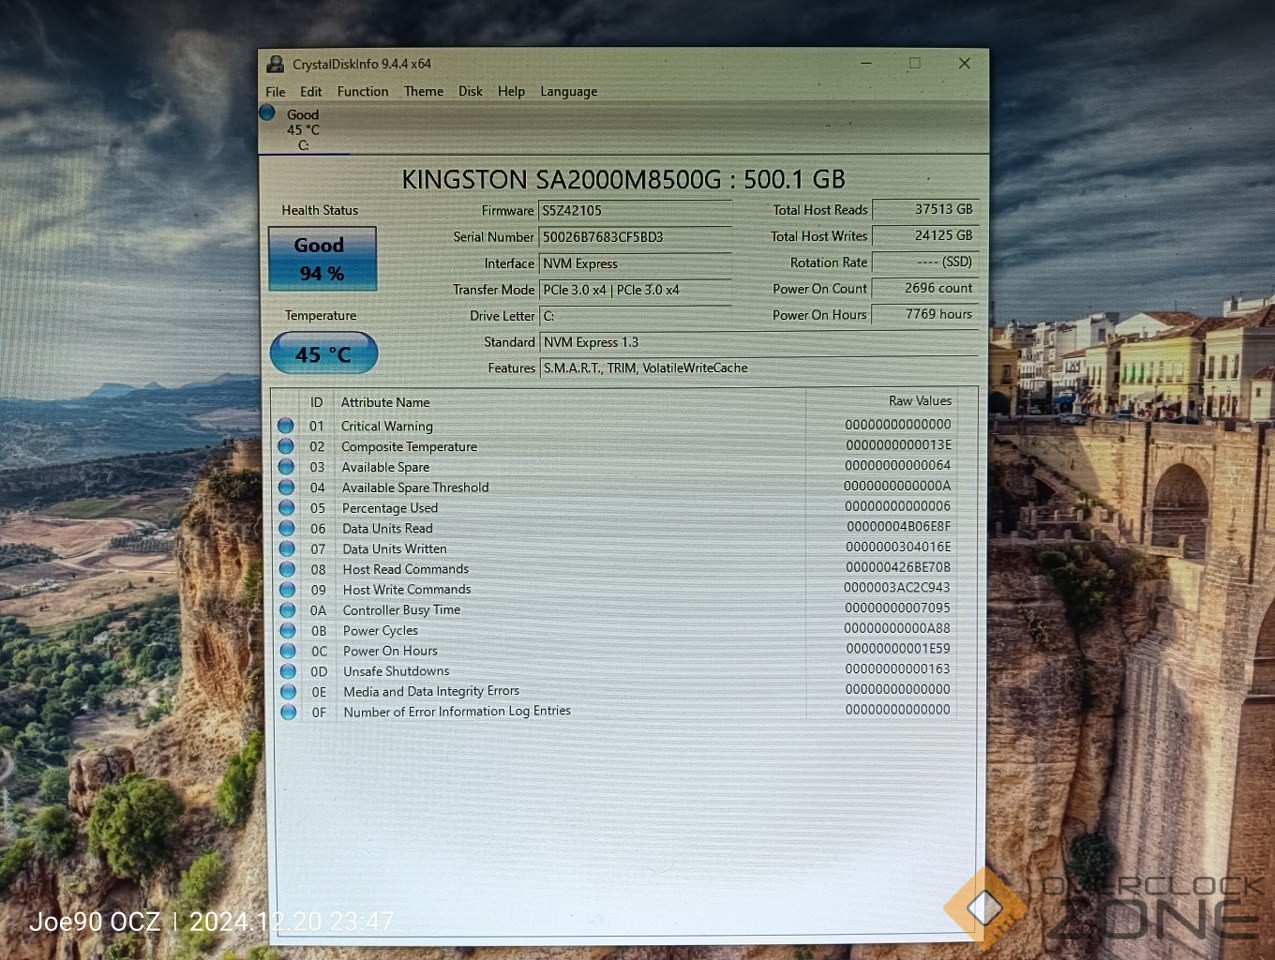This screenshot has width=1275, height=960.
Task: Select the Power On Hours attribute row
Action: [390, 651]
